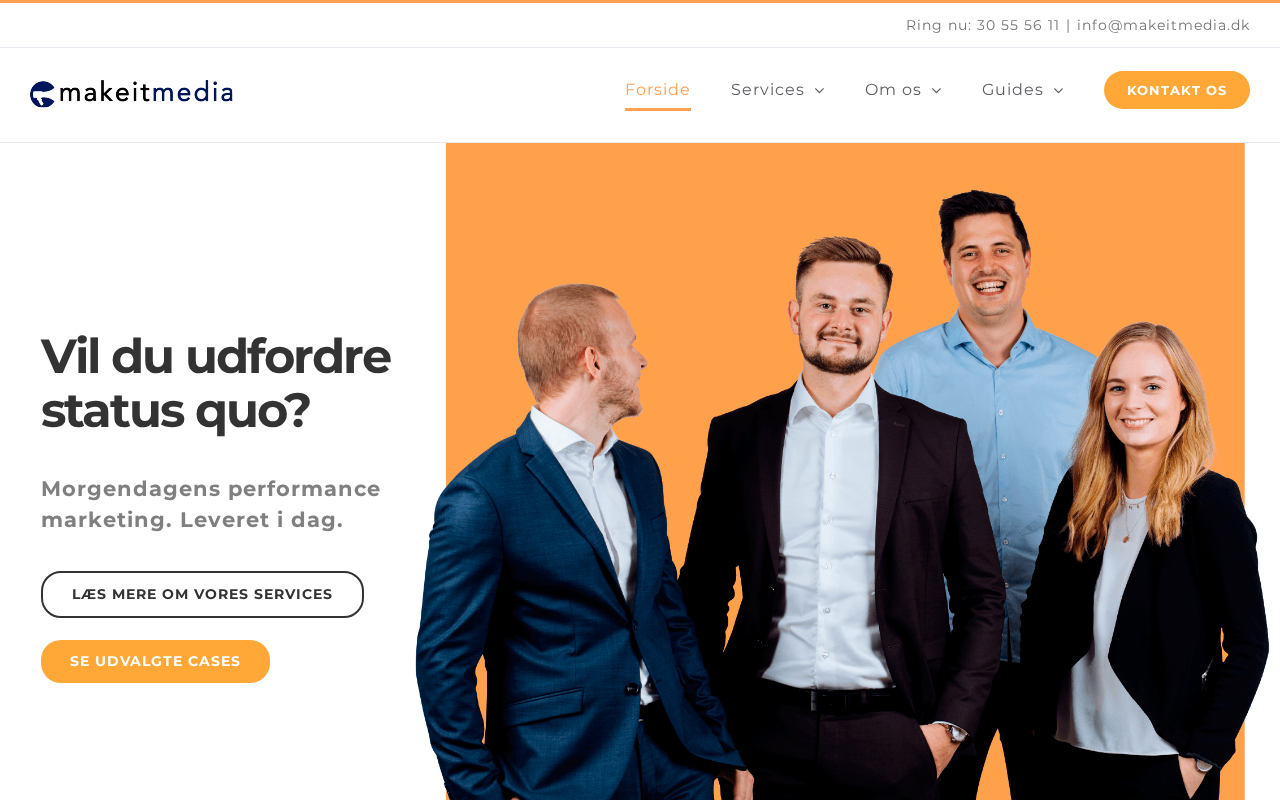The height and width of the screenshot is (800, 1280).
Task: Click the 'Morgendagens performance marketing' subheading
Action: tap(211, 504)
